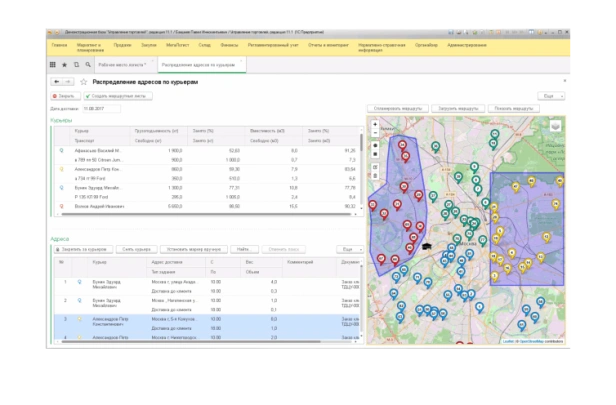Expand the Ещё dropdown in addresses toolbar
This screenshot has width=616, height=405.
click(x=349, y=248)
